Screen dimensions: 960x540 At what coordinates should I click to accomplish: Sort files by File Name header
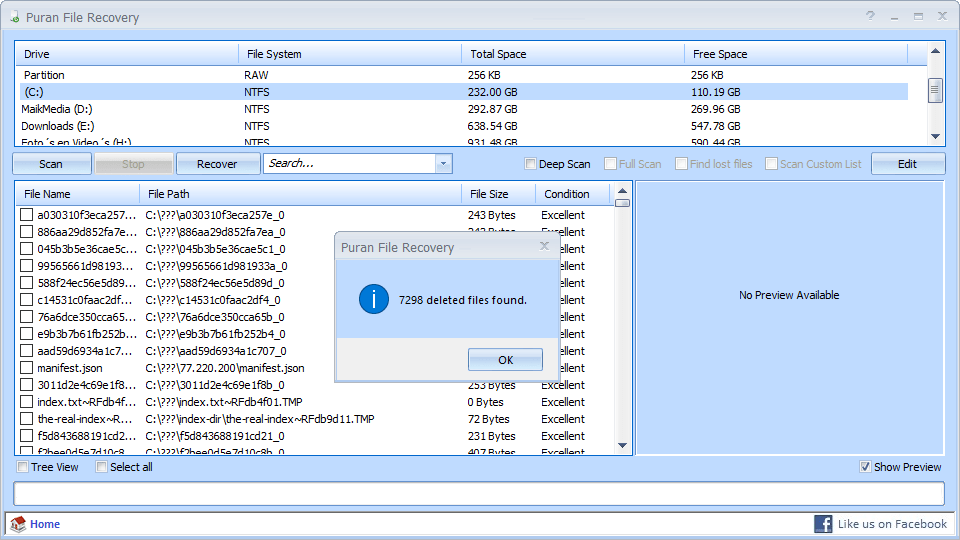tap(78, 194)
